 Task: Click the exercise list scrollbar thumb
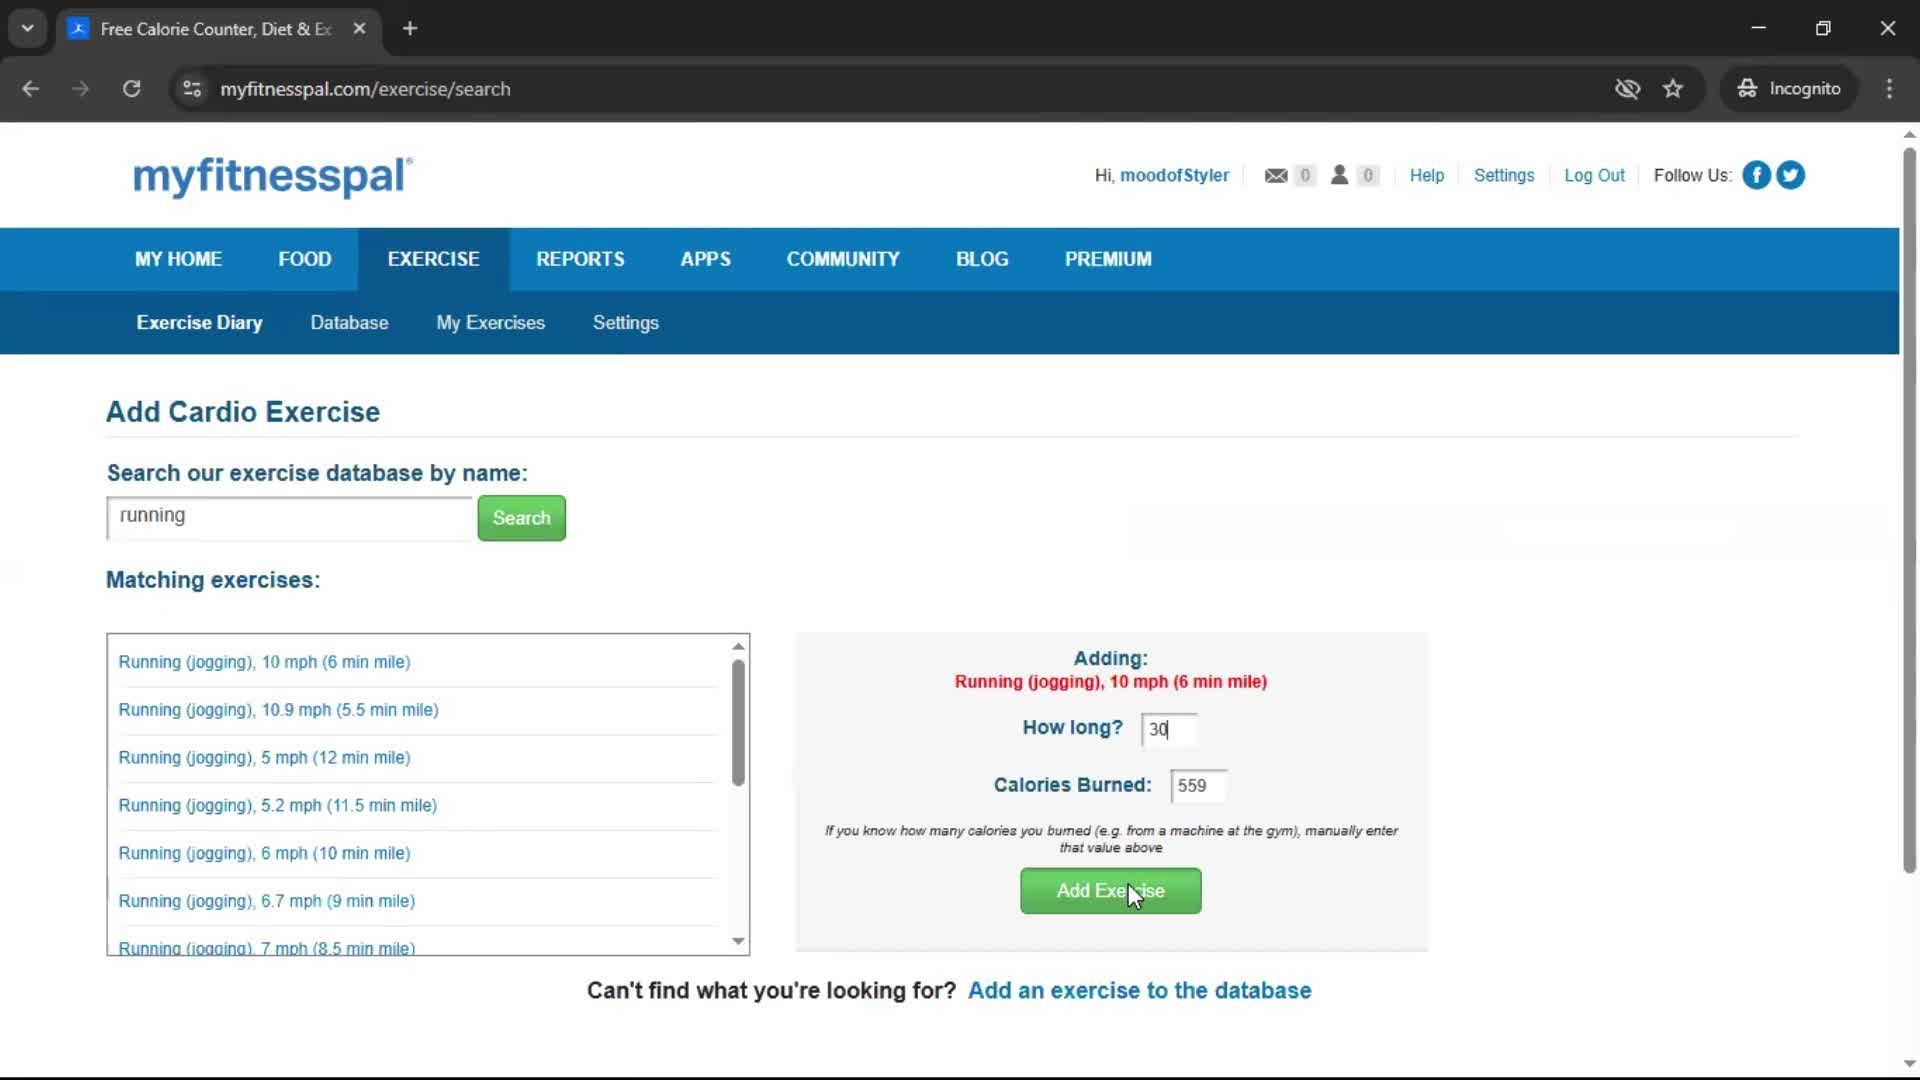tap(738, 723)
